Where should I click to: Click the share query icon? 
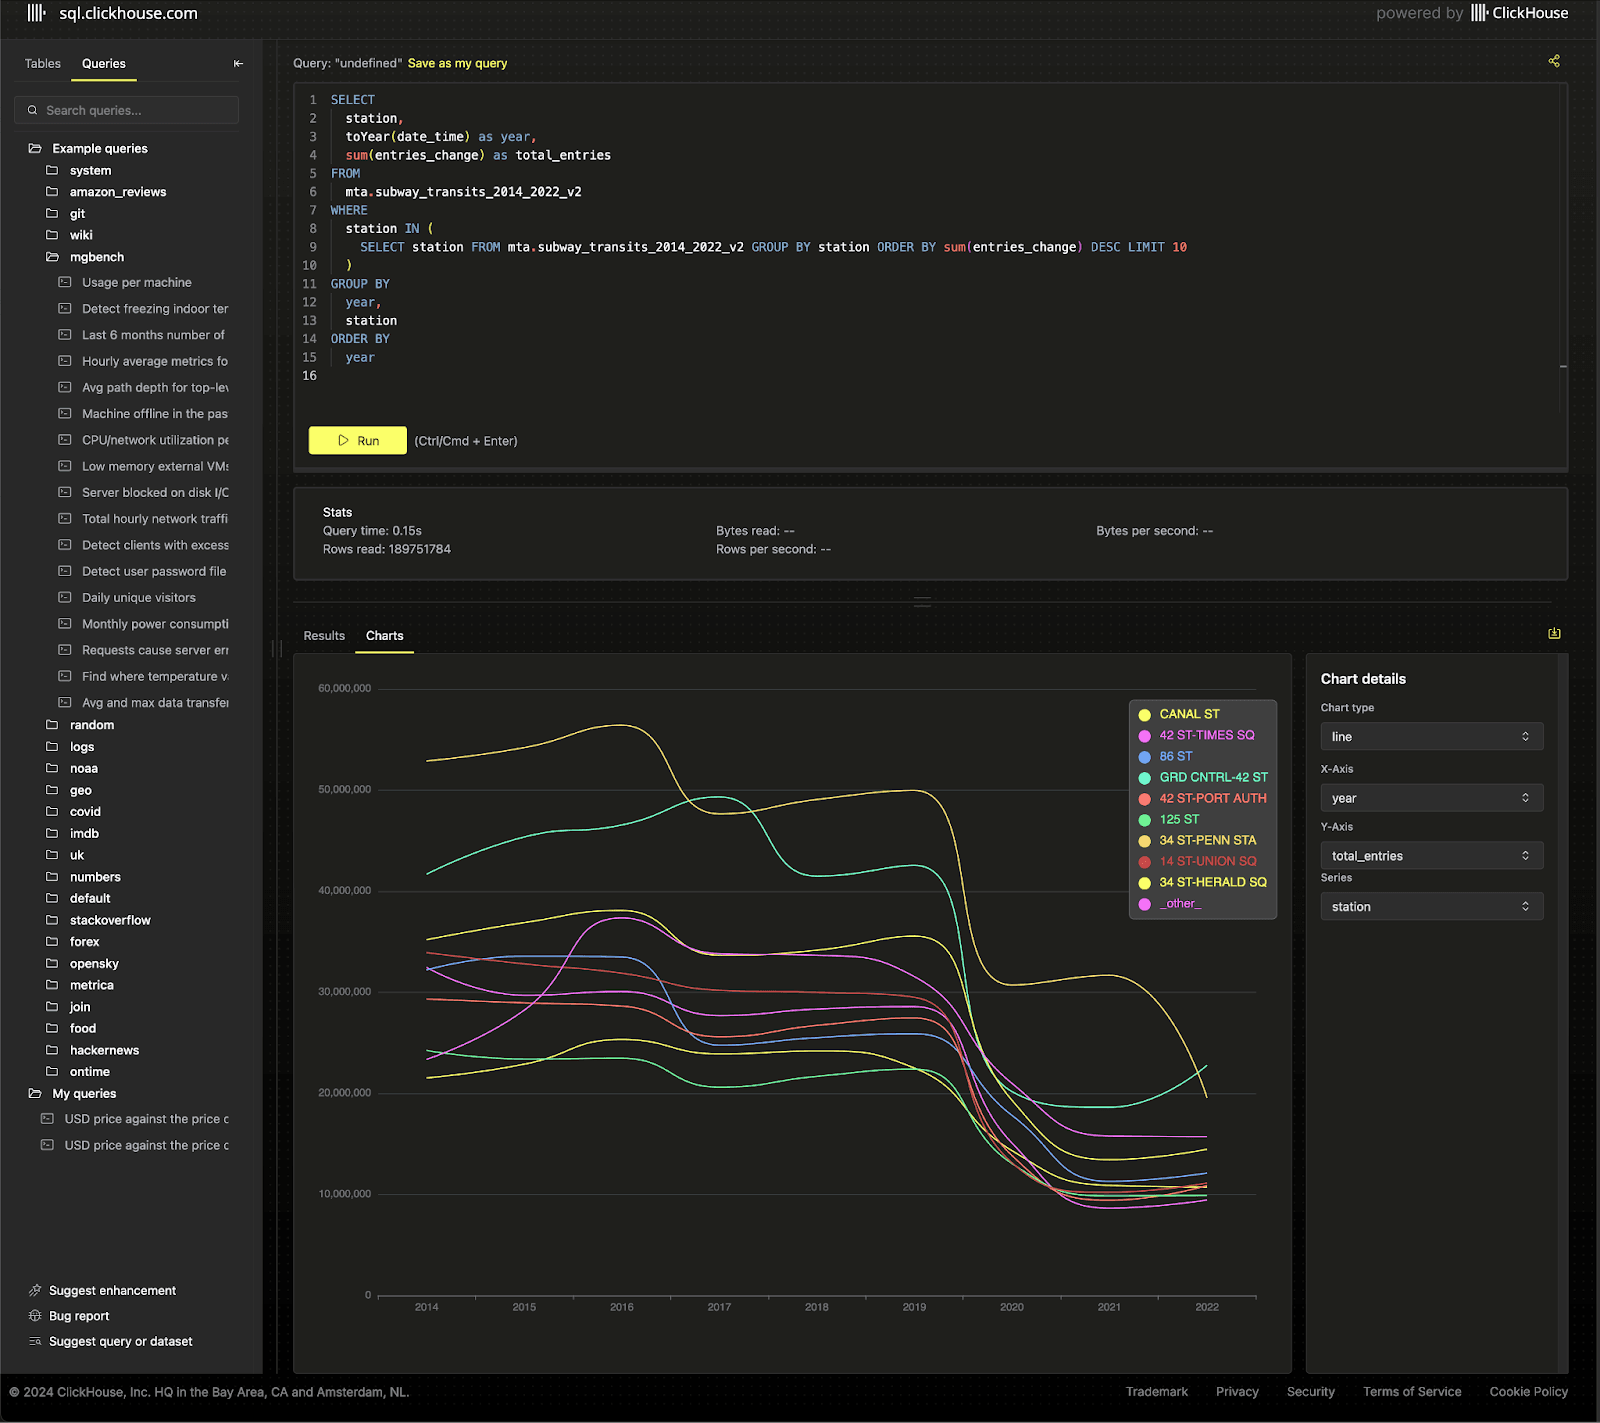tap(1554, 61)
